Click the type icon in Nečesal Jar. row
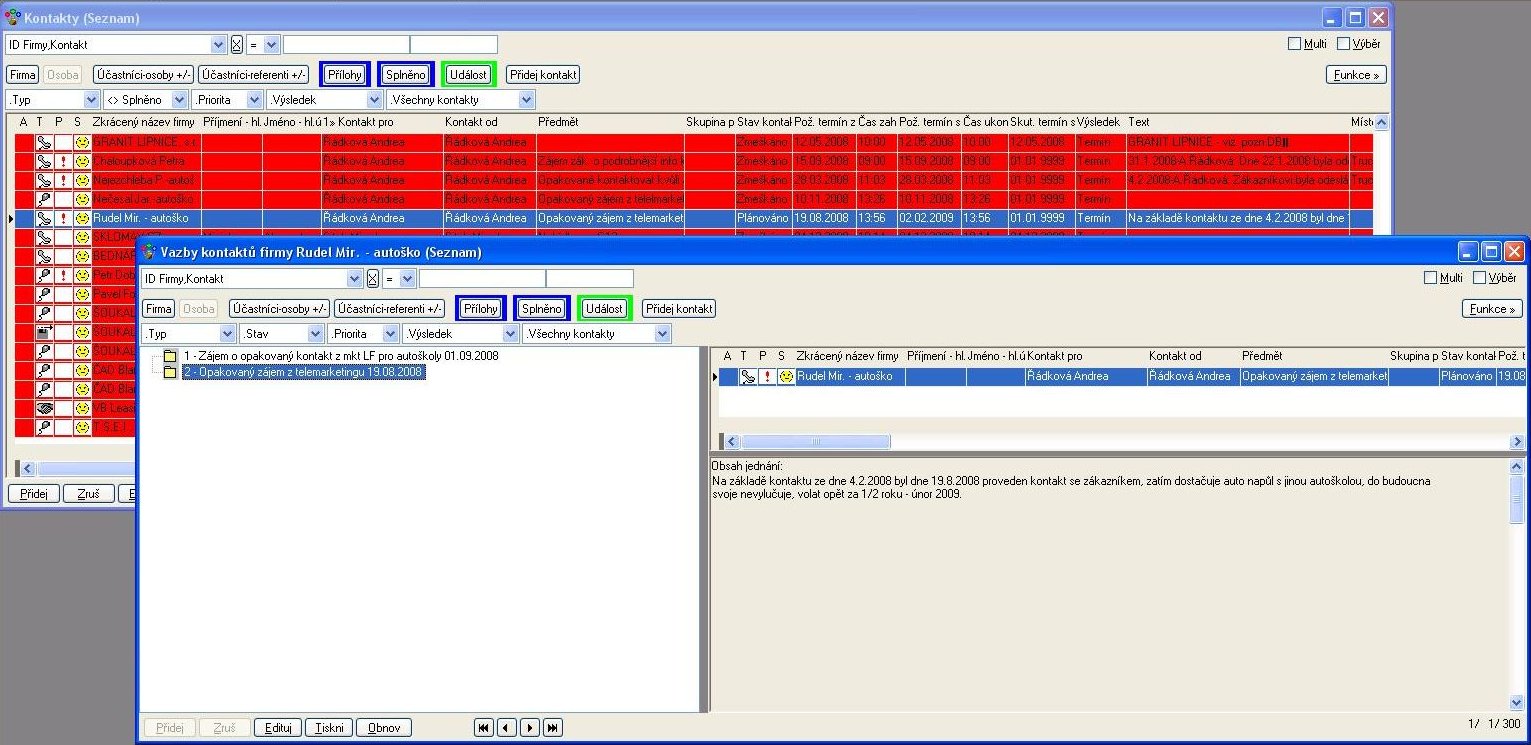This screenshot has width=1531, height=745. [44, 199]
